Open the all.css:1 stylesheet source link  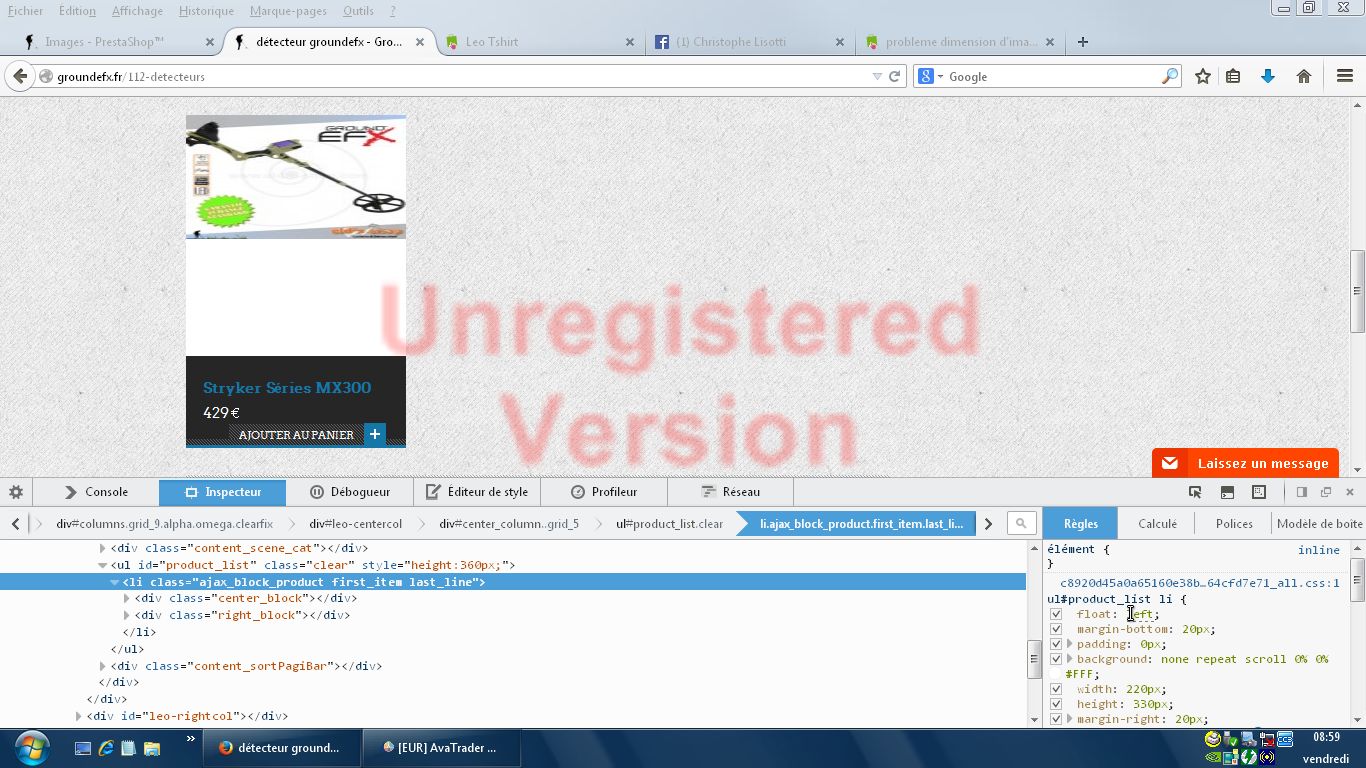point(1200,583)
